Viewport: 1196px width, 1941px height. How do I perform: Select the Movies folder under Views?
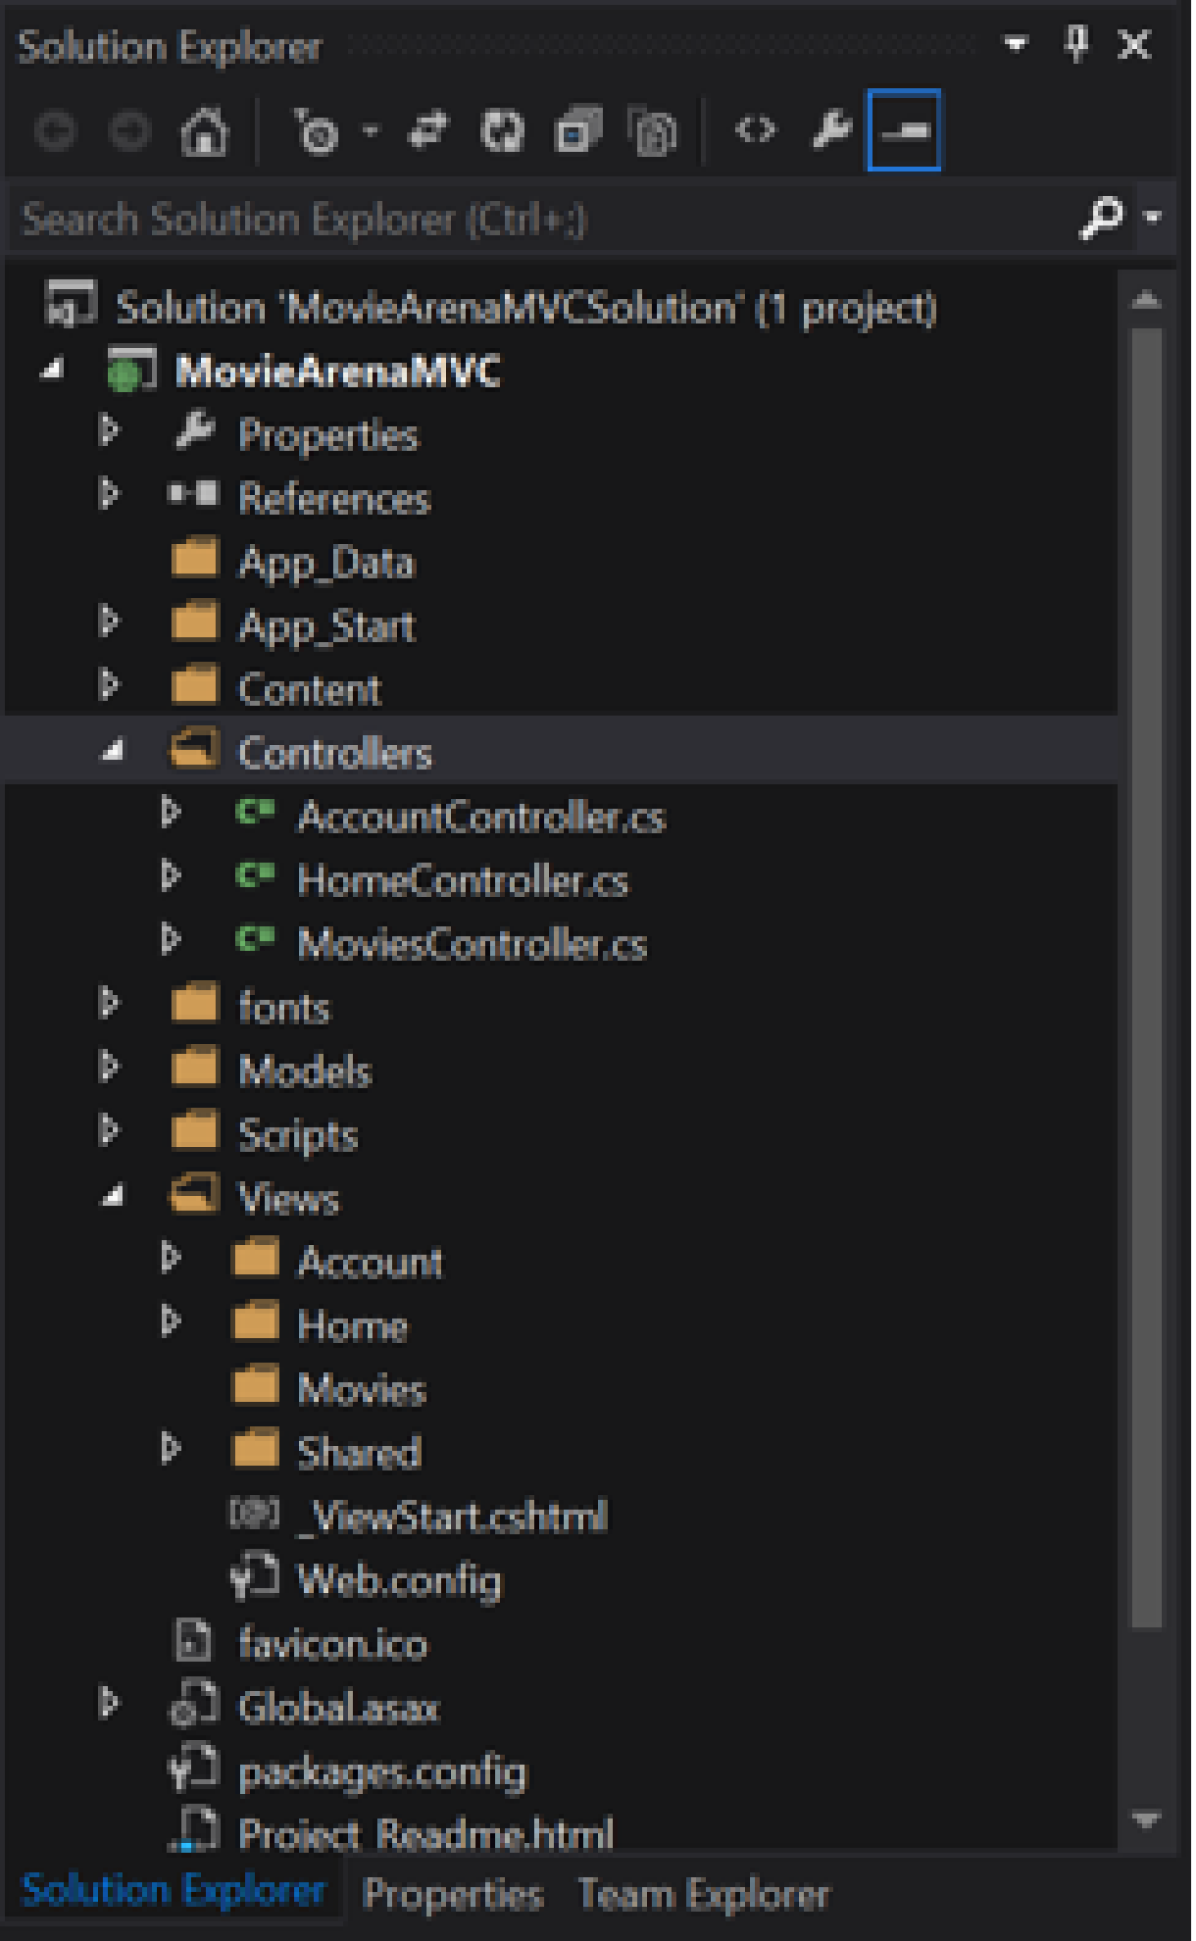[x=362, y=1389]
